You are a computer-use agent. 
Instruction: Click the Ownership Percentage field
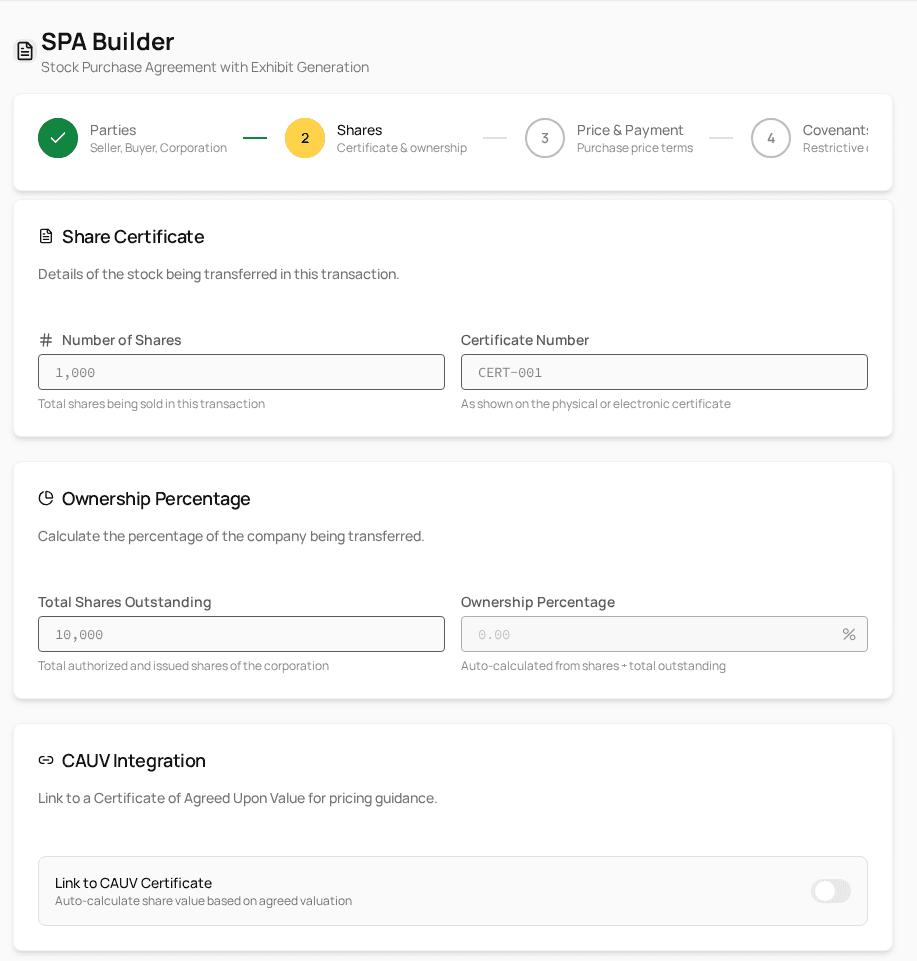pos(650,634)
